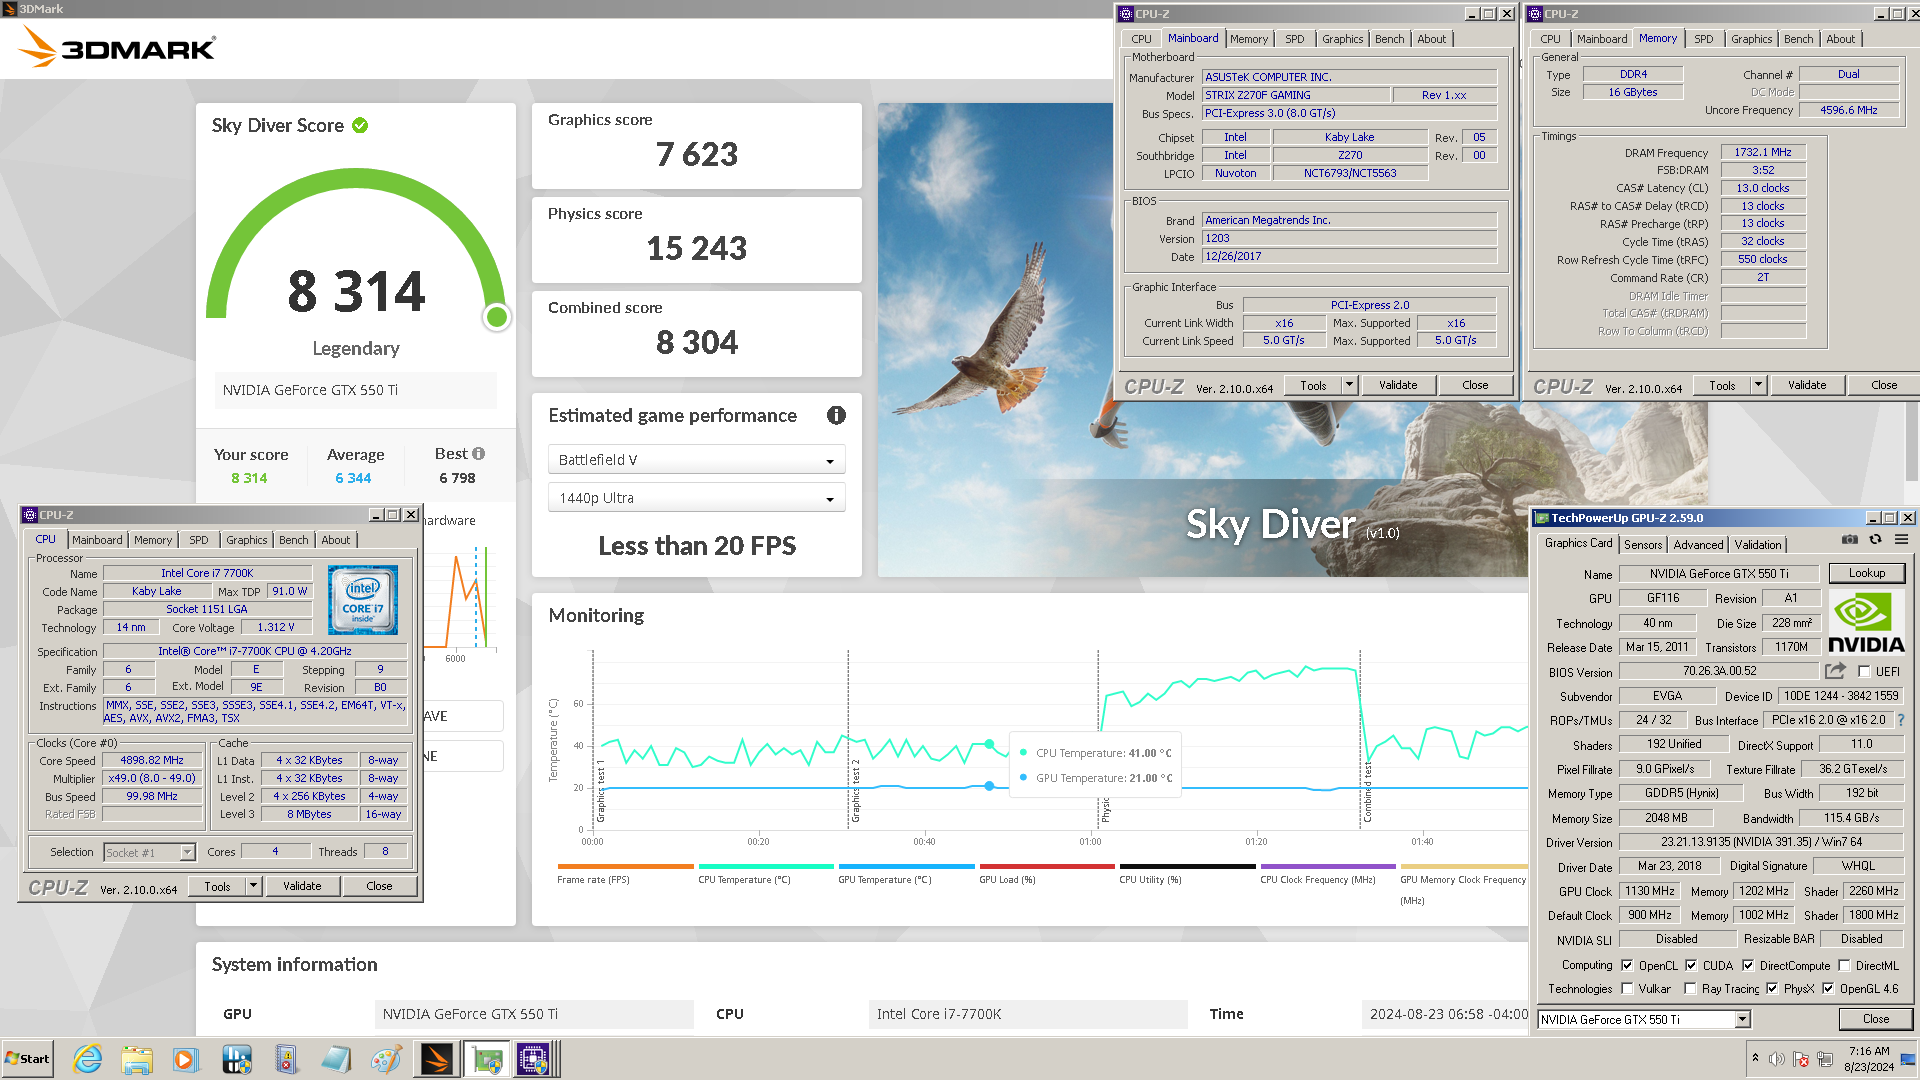Screen dimensions: 1920x1080
Task: Open the Battlefield V game dropdown
Action: click(697, 460)
